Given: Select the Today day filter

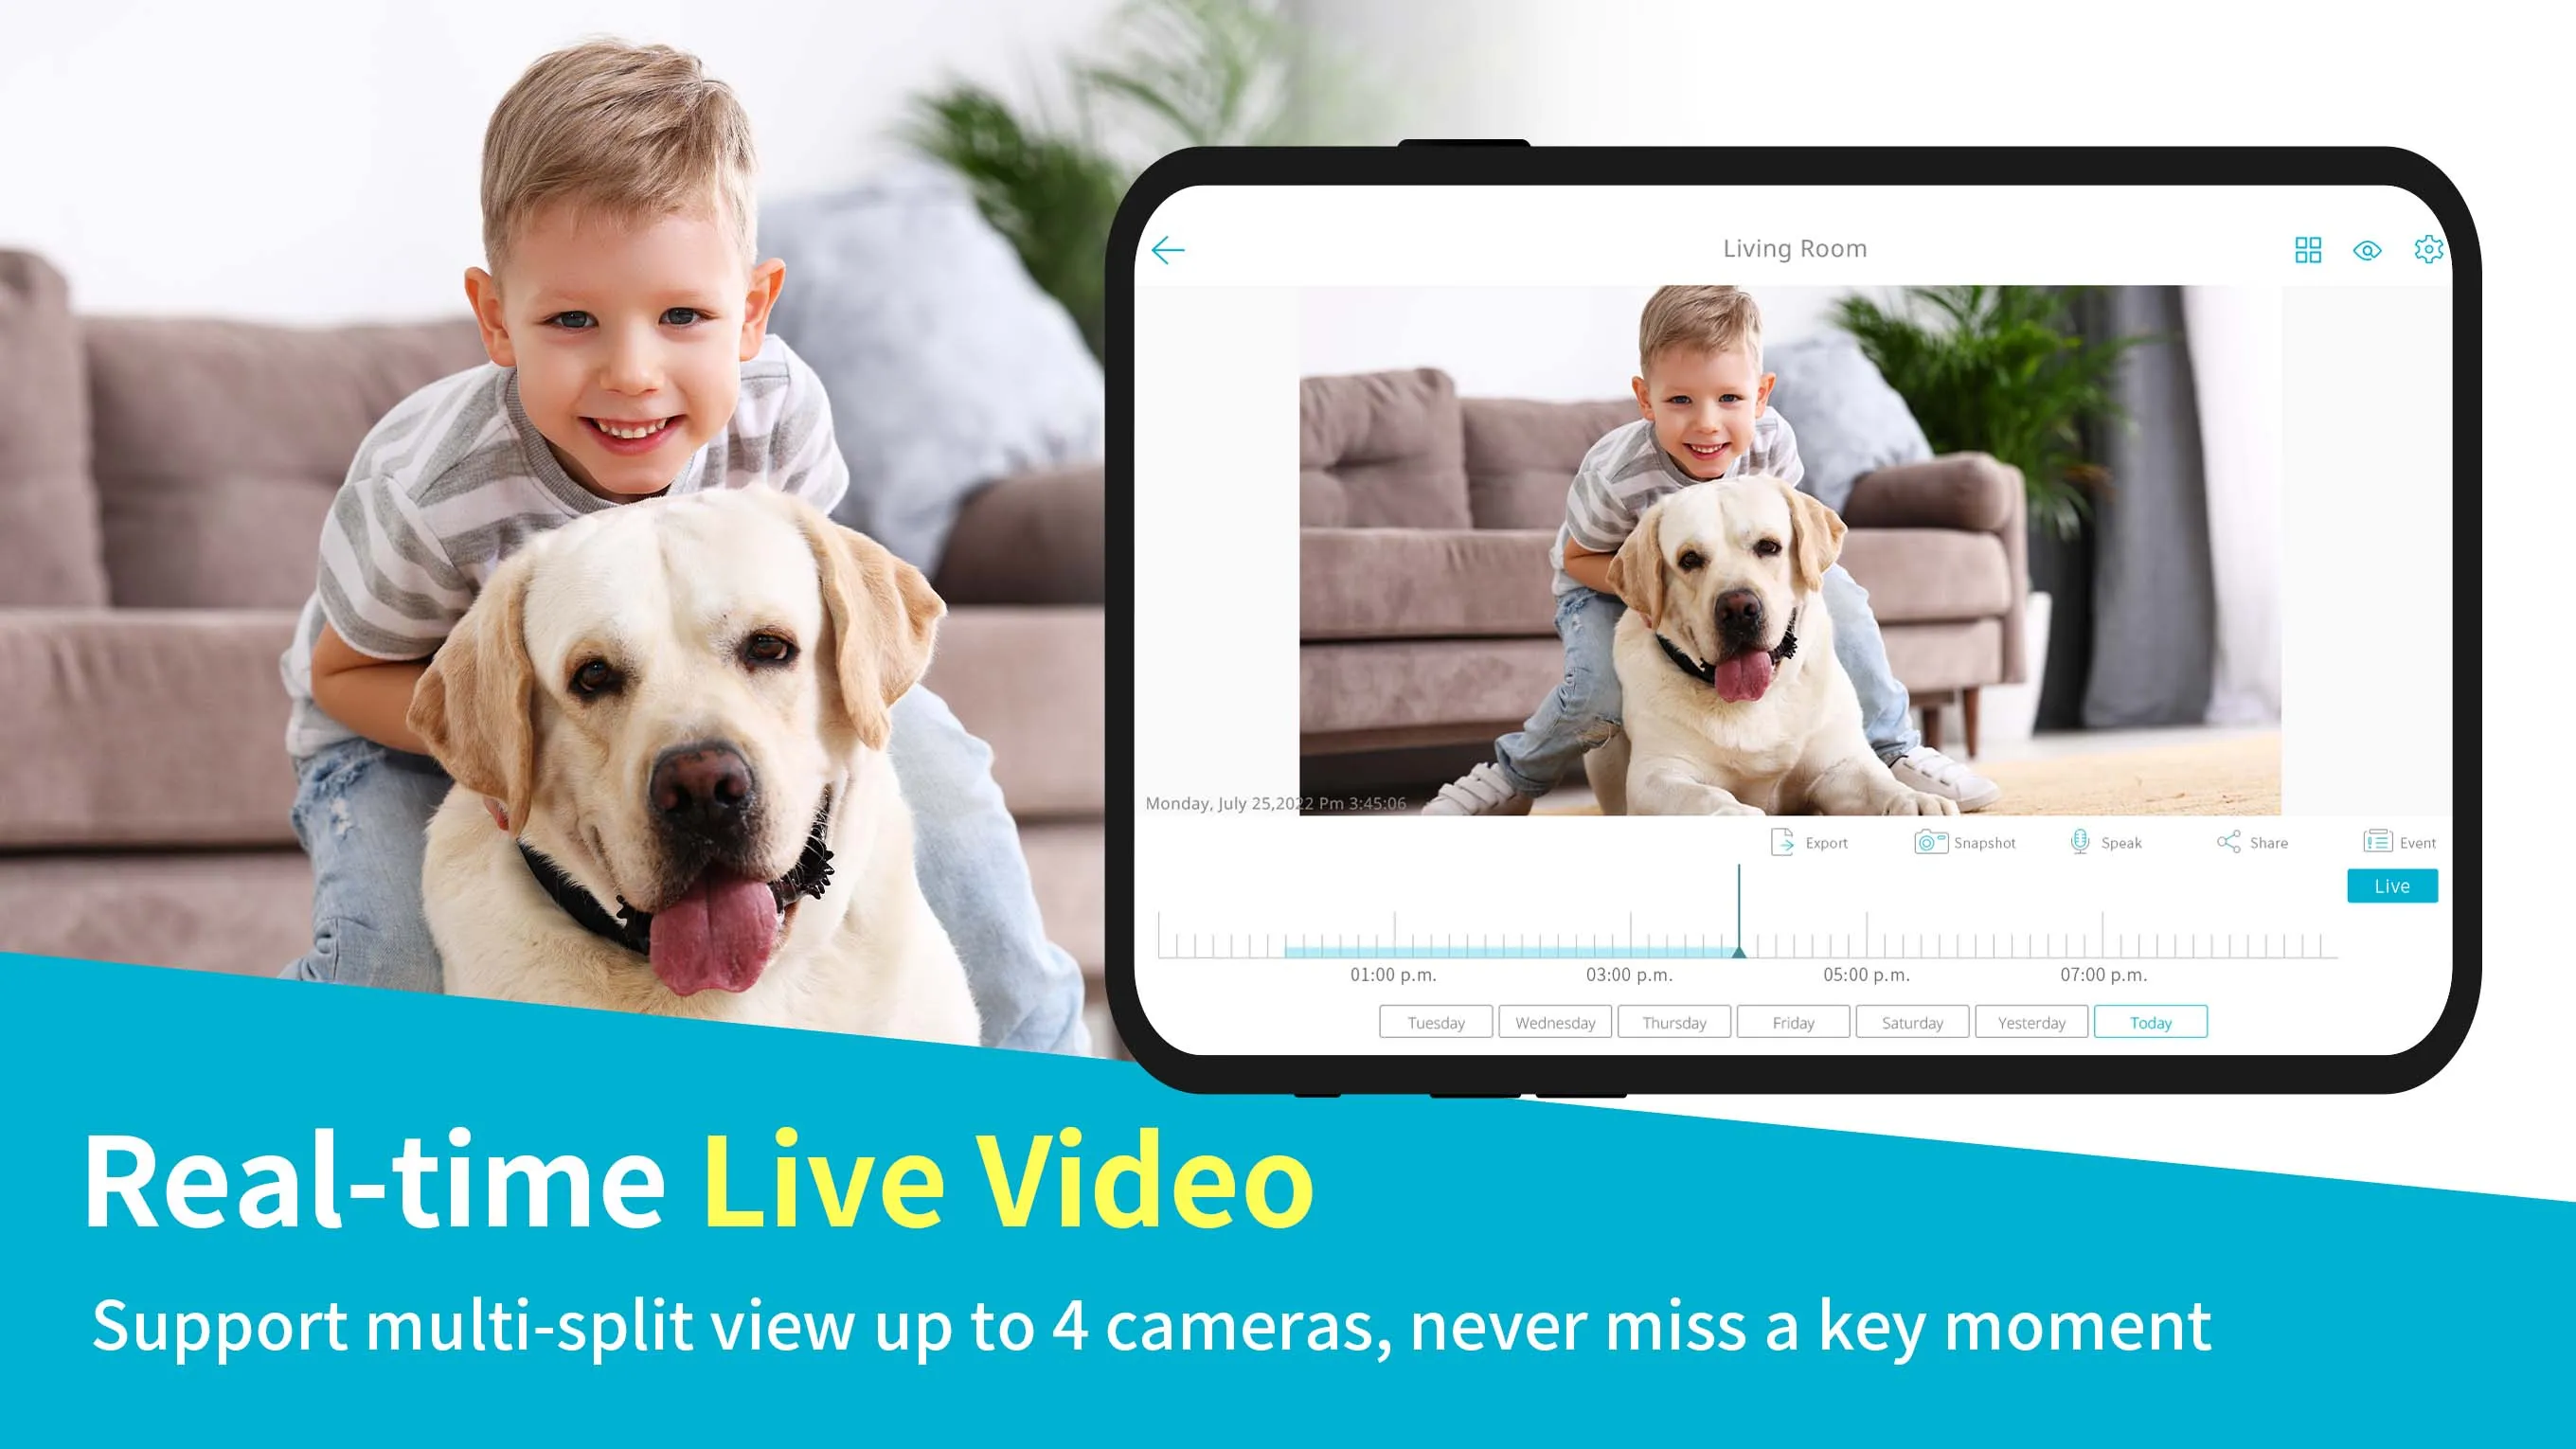Looking at the screenshot, I should 2152,1021.
